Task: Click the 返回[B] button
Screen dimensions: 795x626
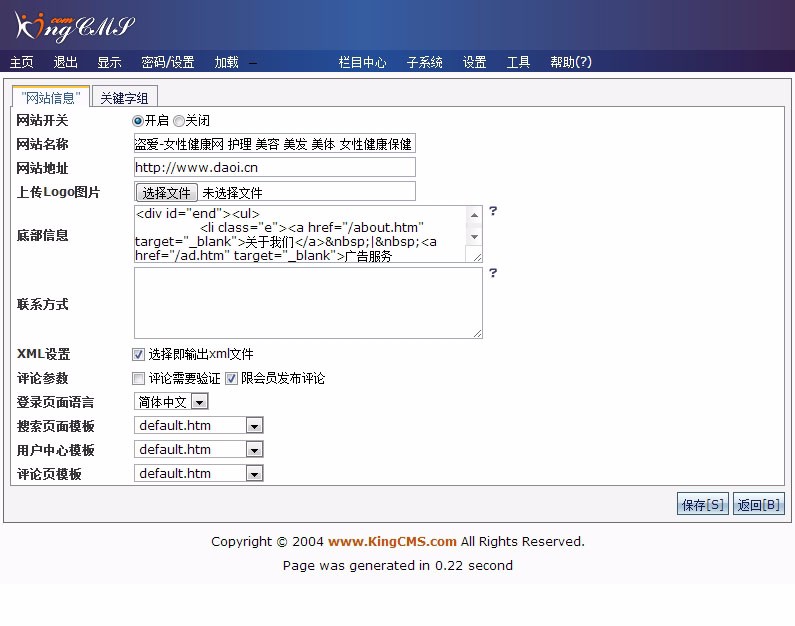Action: click(758, 504)
